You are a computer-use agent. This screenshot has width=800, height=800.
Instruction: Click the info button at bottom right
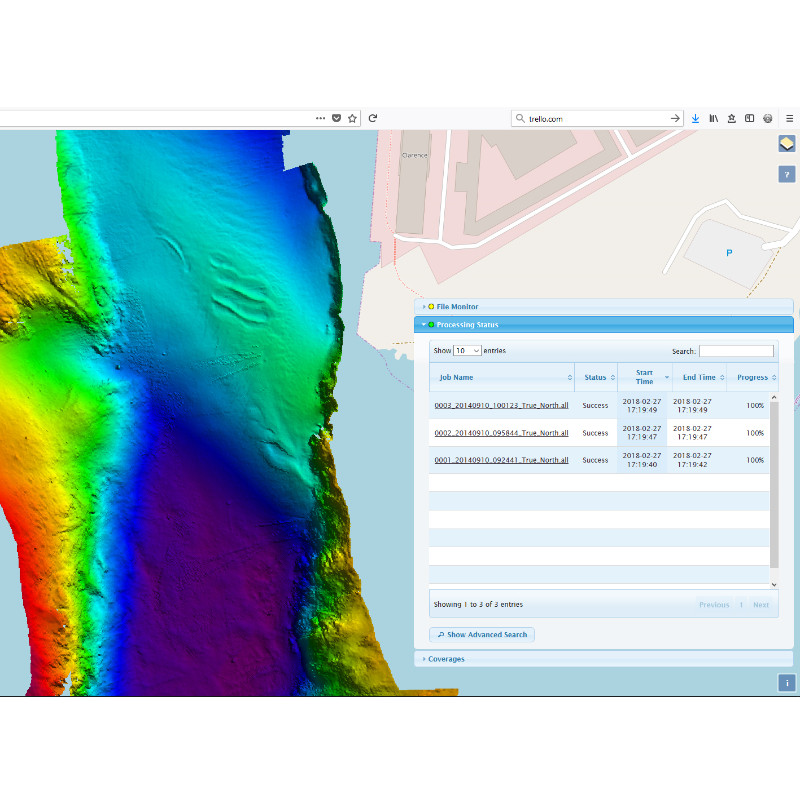(x=786, y=683)
